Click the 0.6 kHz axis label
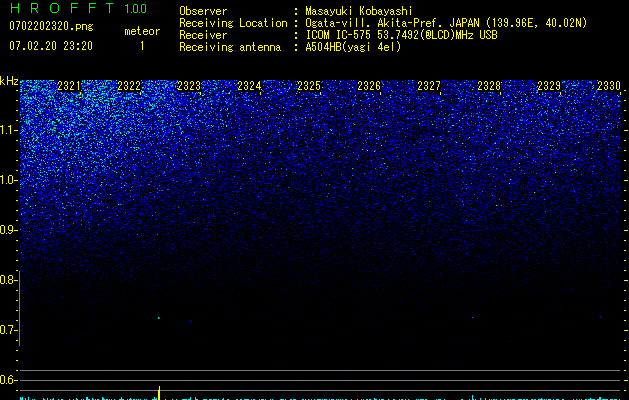Image resolution: width=629 pixels, height=400 pixels. click(x=8, y=380)
